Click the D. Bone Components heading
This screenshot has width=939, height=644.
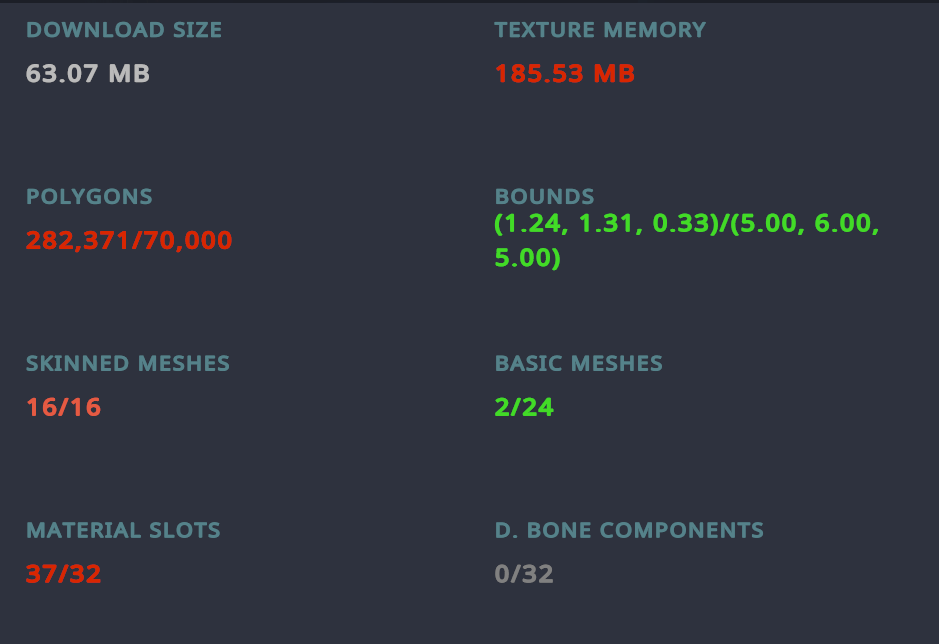[x=629, y=531]
